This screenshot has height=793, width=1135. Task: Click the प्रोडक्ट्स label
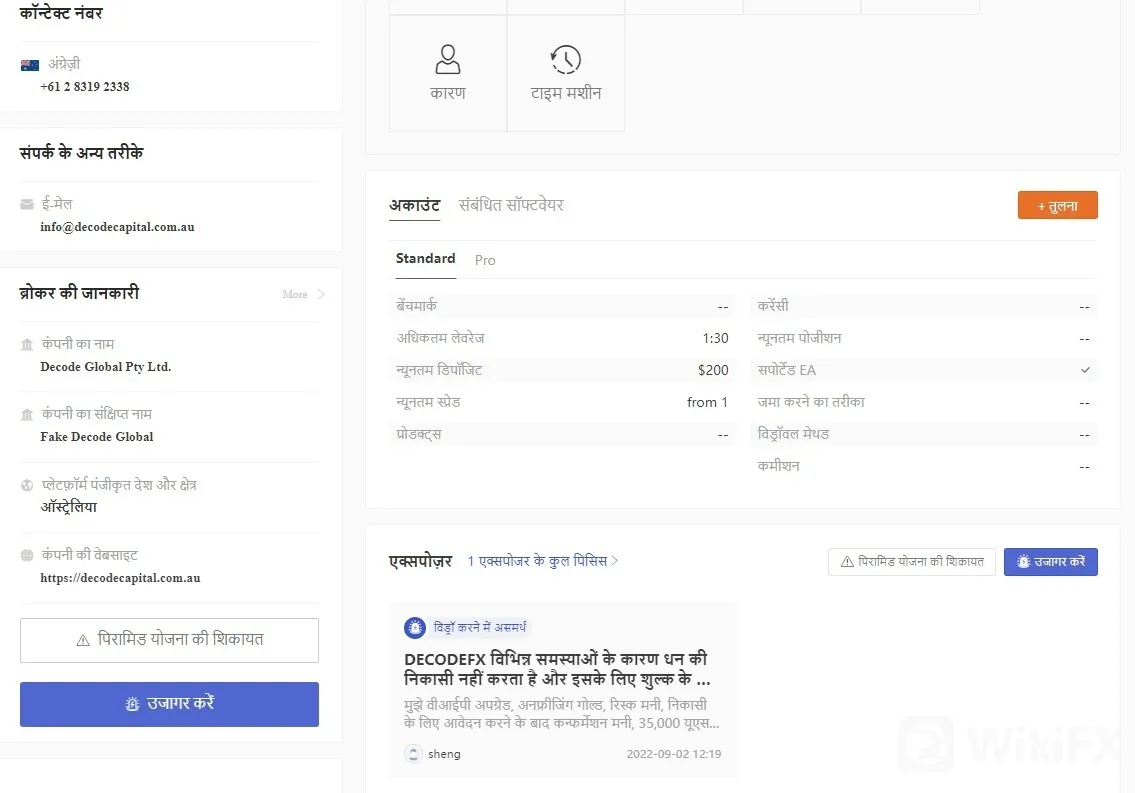point(419,434)
